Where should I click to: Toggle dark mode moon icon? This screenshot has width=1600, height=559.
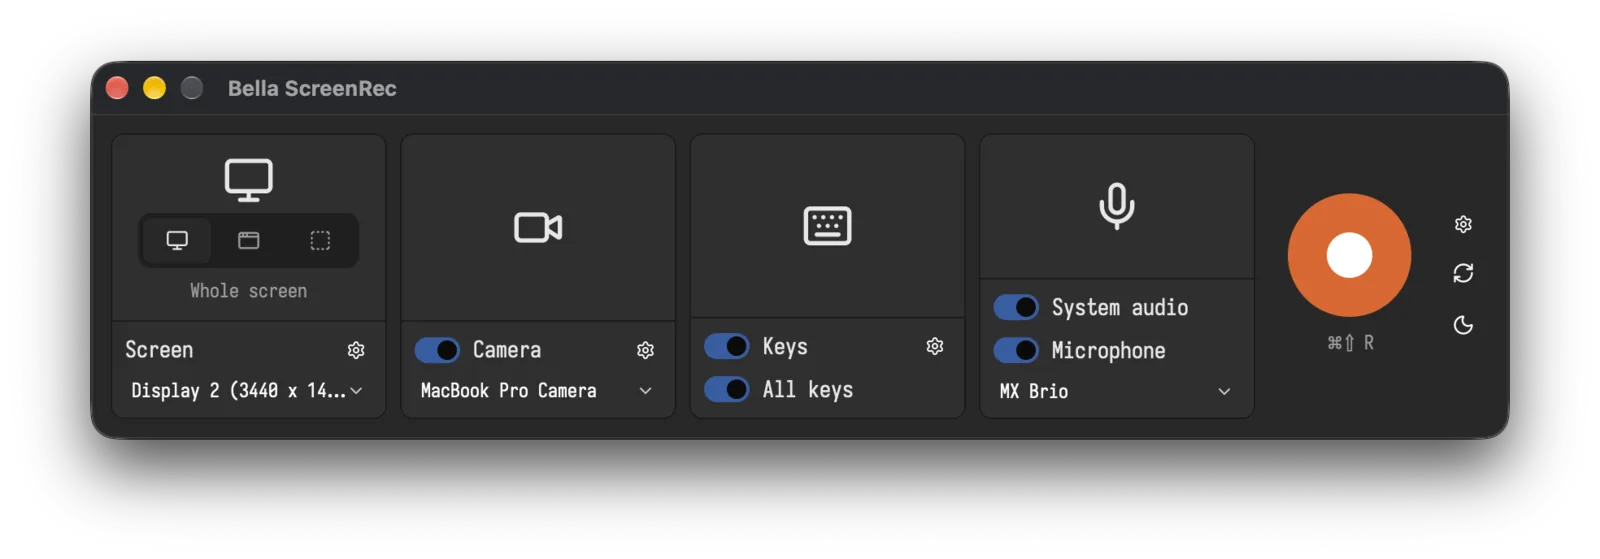(x=1463, y=325)
